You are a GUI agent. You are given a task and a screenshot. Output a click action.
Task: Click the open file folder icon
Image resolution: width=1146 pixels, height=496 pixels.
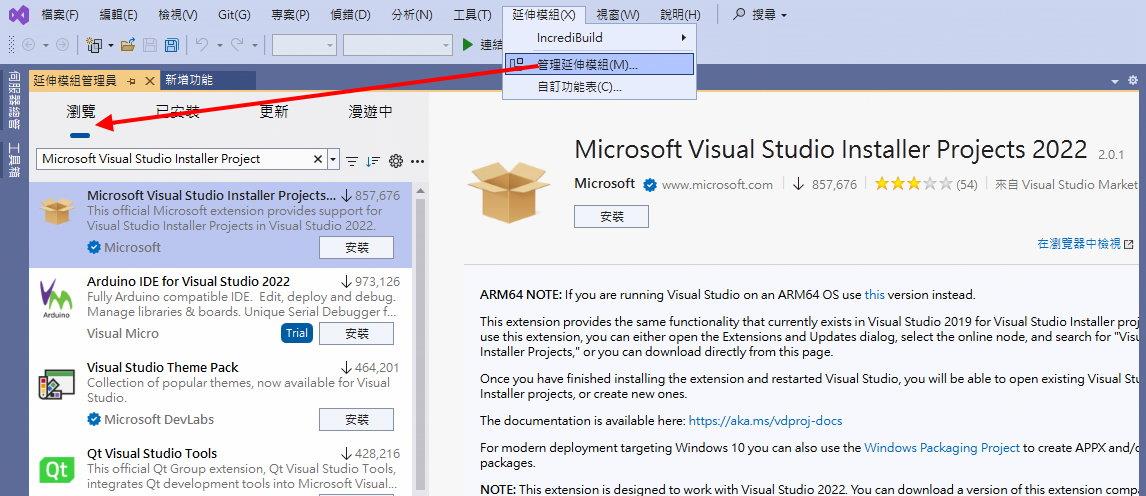[128, 45]
